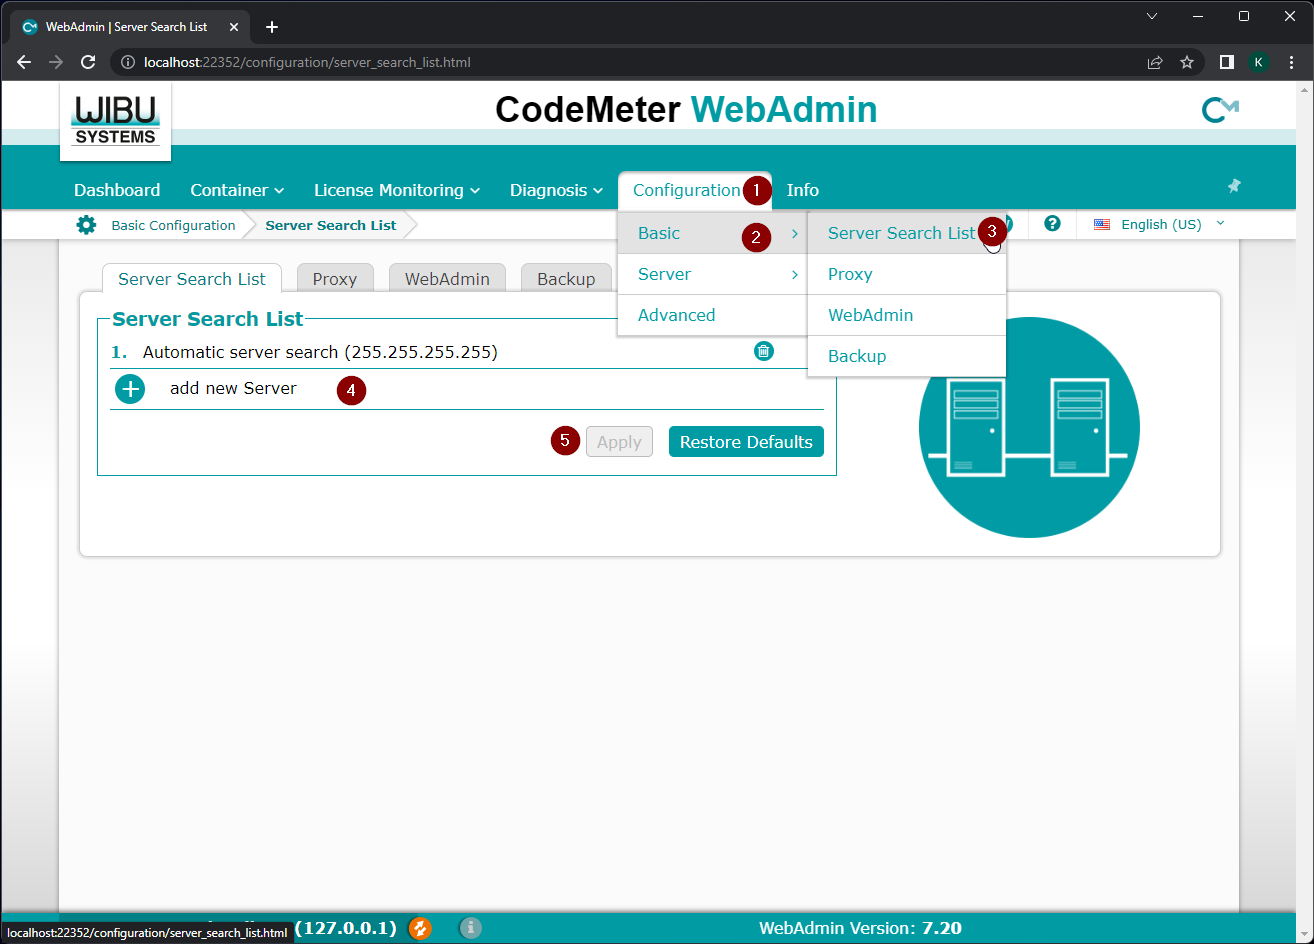
Task: Delete the Automatic server search entry
Action: point(763,351)
